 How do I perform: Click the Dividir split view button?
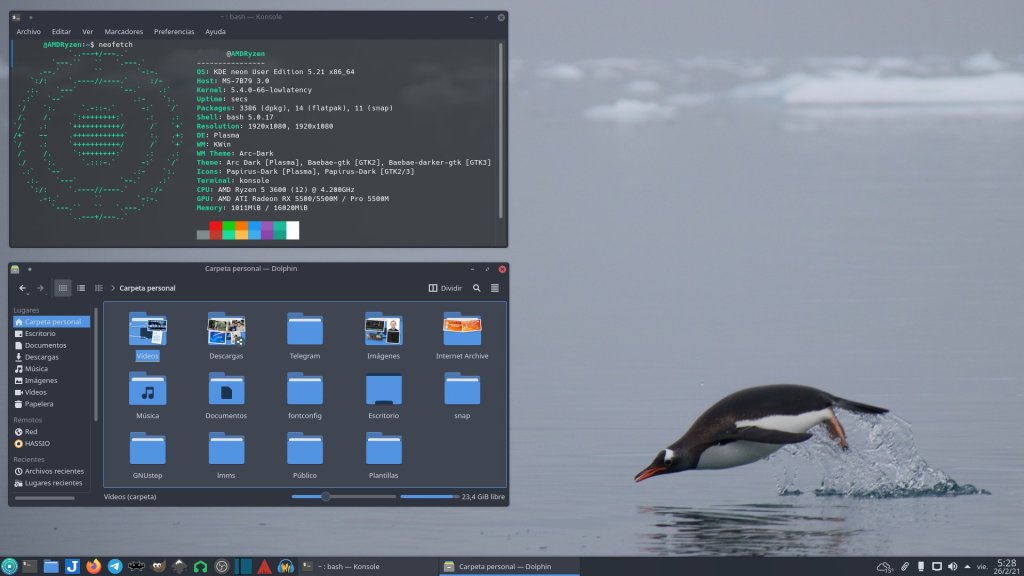pyautogui.click(x=446, y=288)
